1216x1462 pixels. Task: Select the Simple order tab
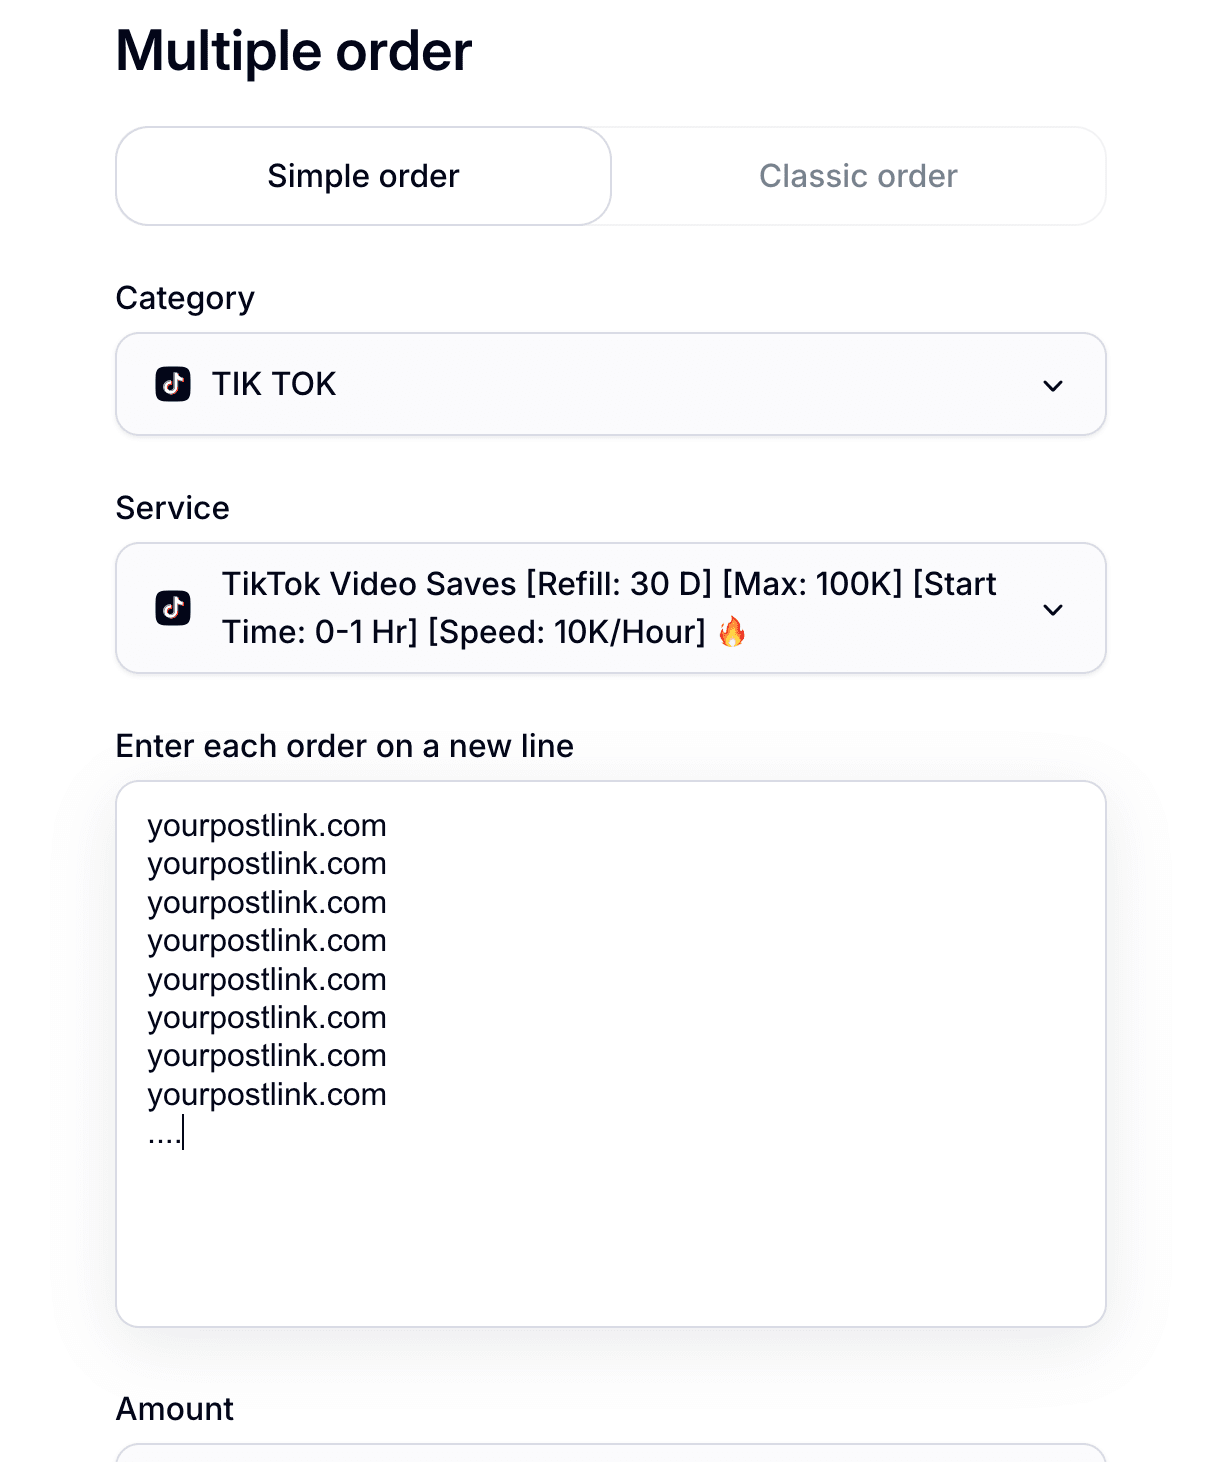pyautogui.click(x=362, y=176)
